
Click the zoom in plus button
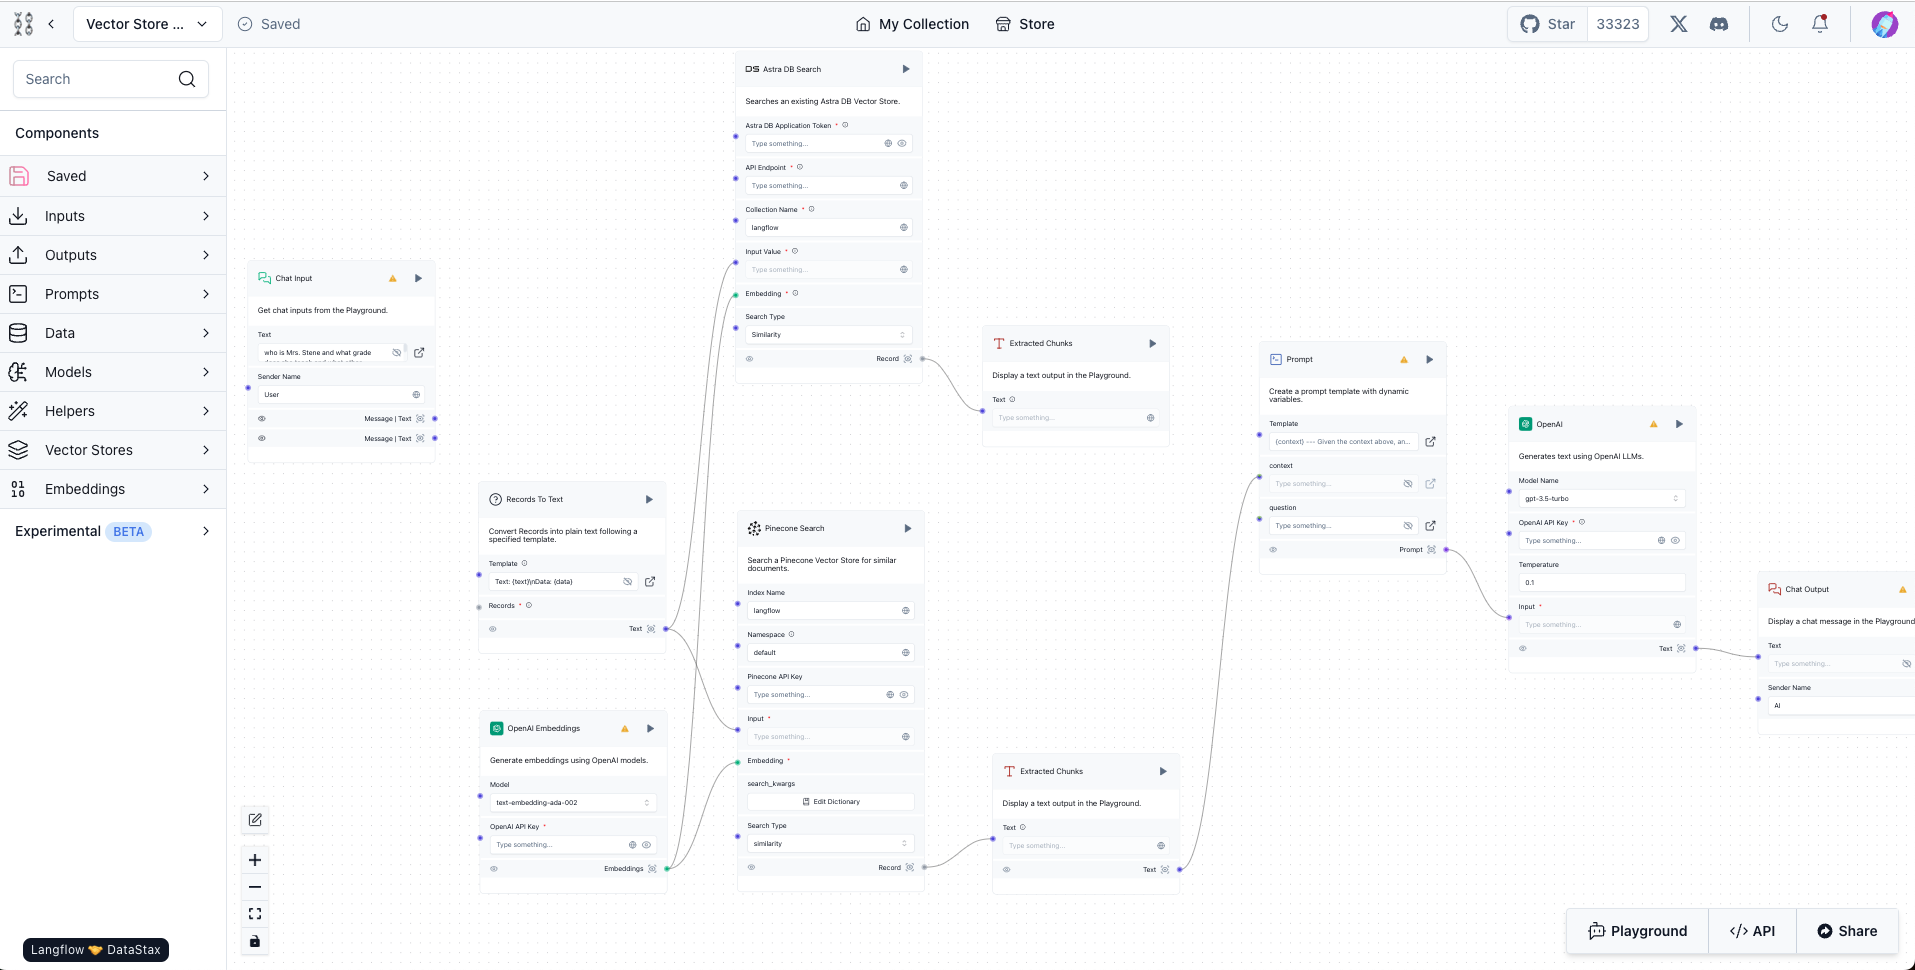[255, 860]
